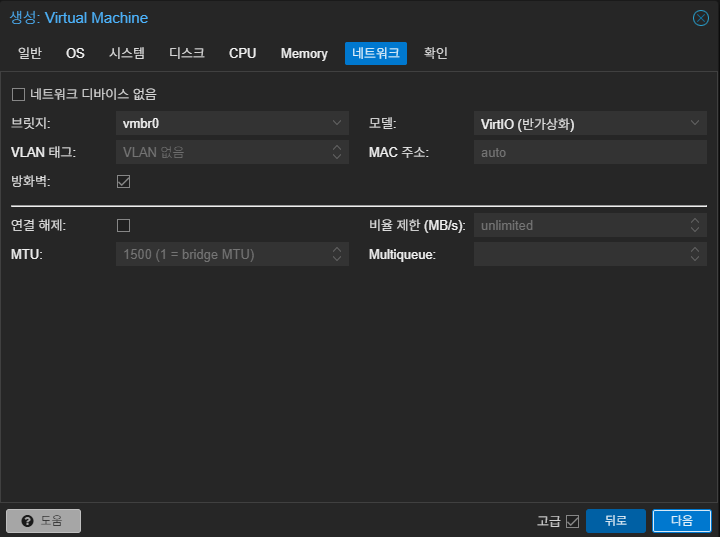The image size is (720, 537).
Task: Go back with the 뒤로 button
Action: tap(616, 521)
